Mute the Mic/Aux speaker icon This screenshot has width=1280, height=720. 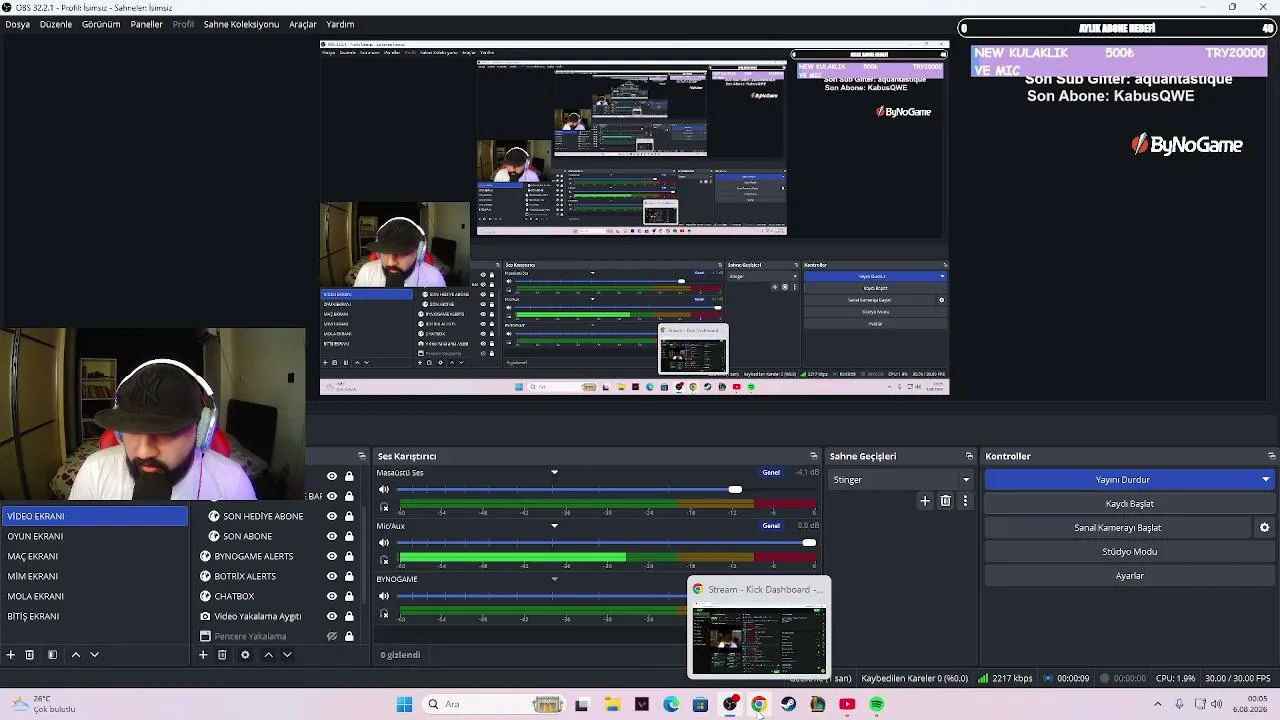pyautogui.click(x=384, y=543)
